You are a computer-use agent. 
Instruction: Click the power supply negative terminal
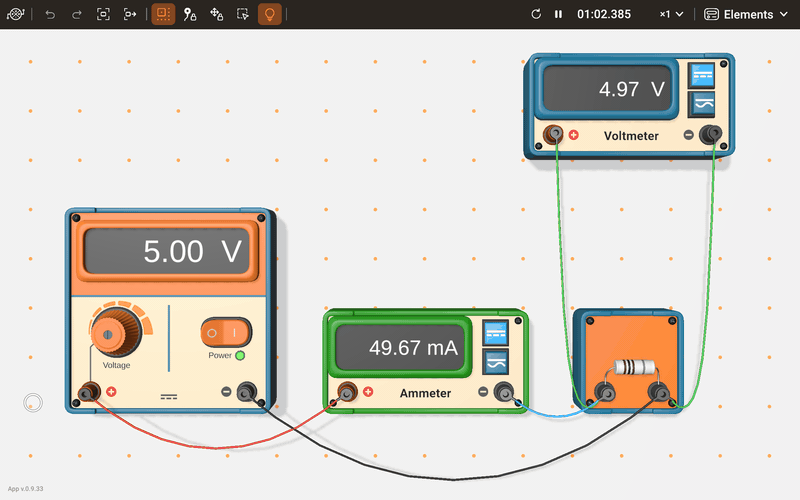[247, 392]
